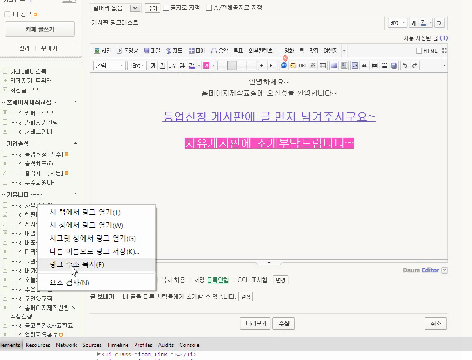Click the table insert icon in toolbar

point(323,65)
